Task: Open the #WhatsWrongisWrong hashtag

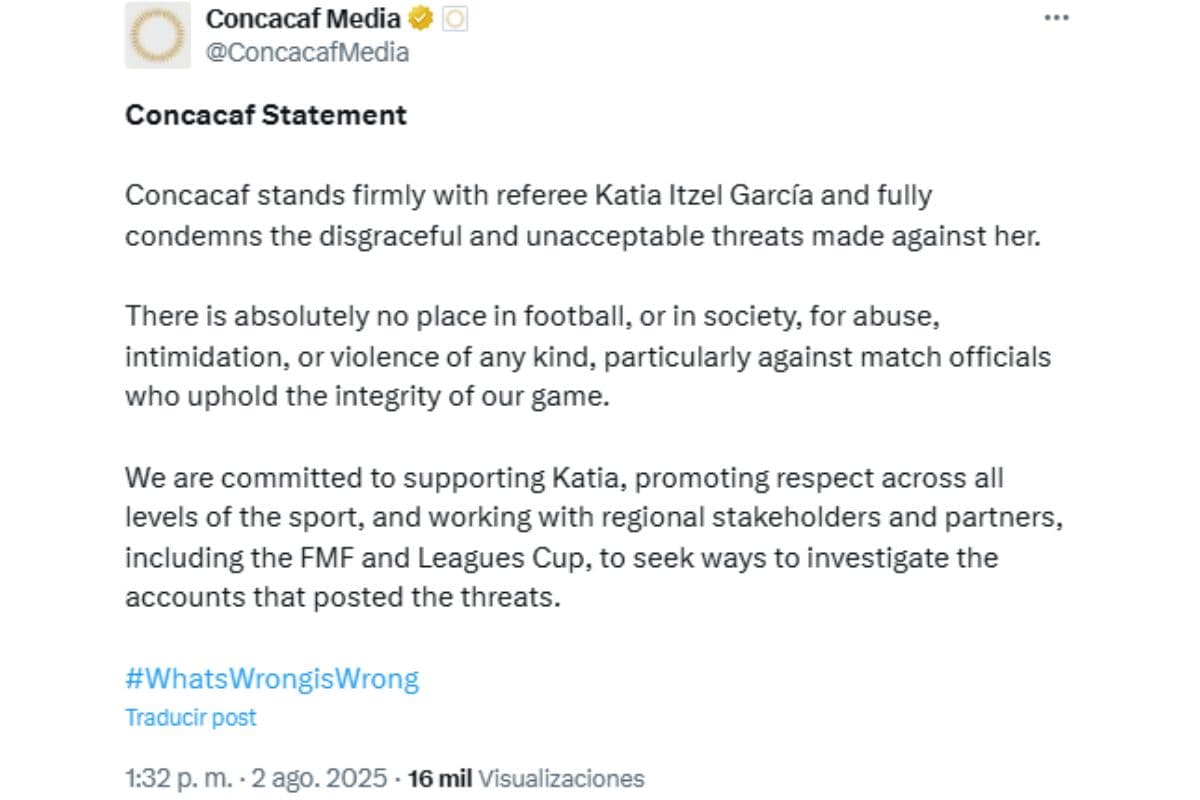Action: 271,677
